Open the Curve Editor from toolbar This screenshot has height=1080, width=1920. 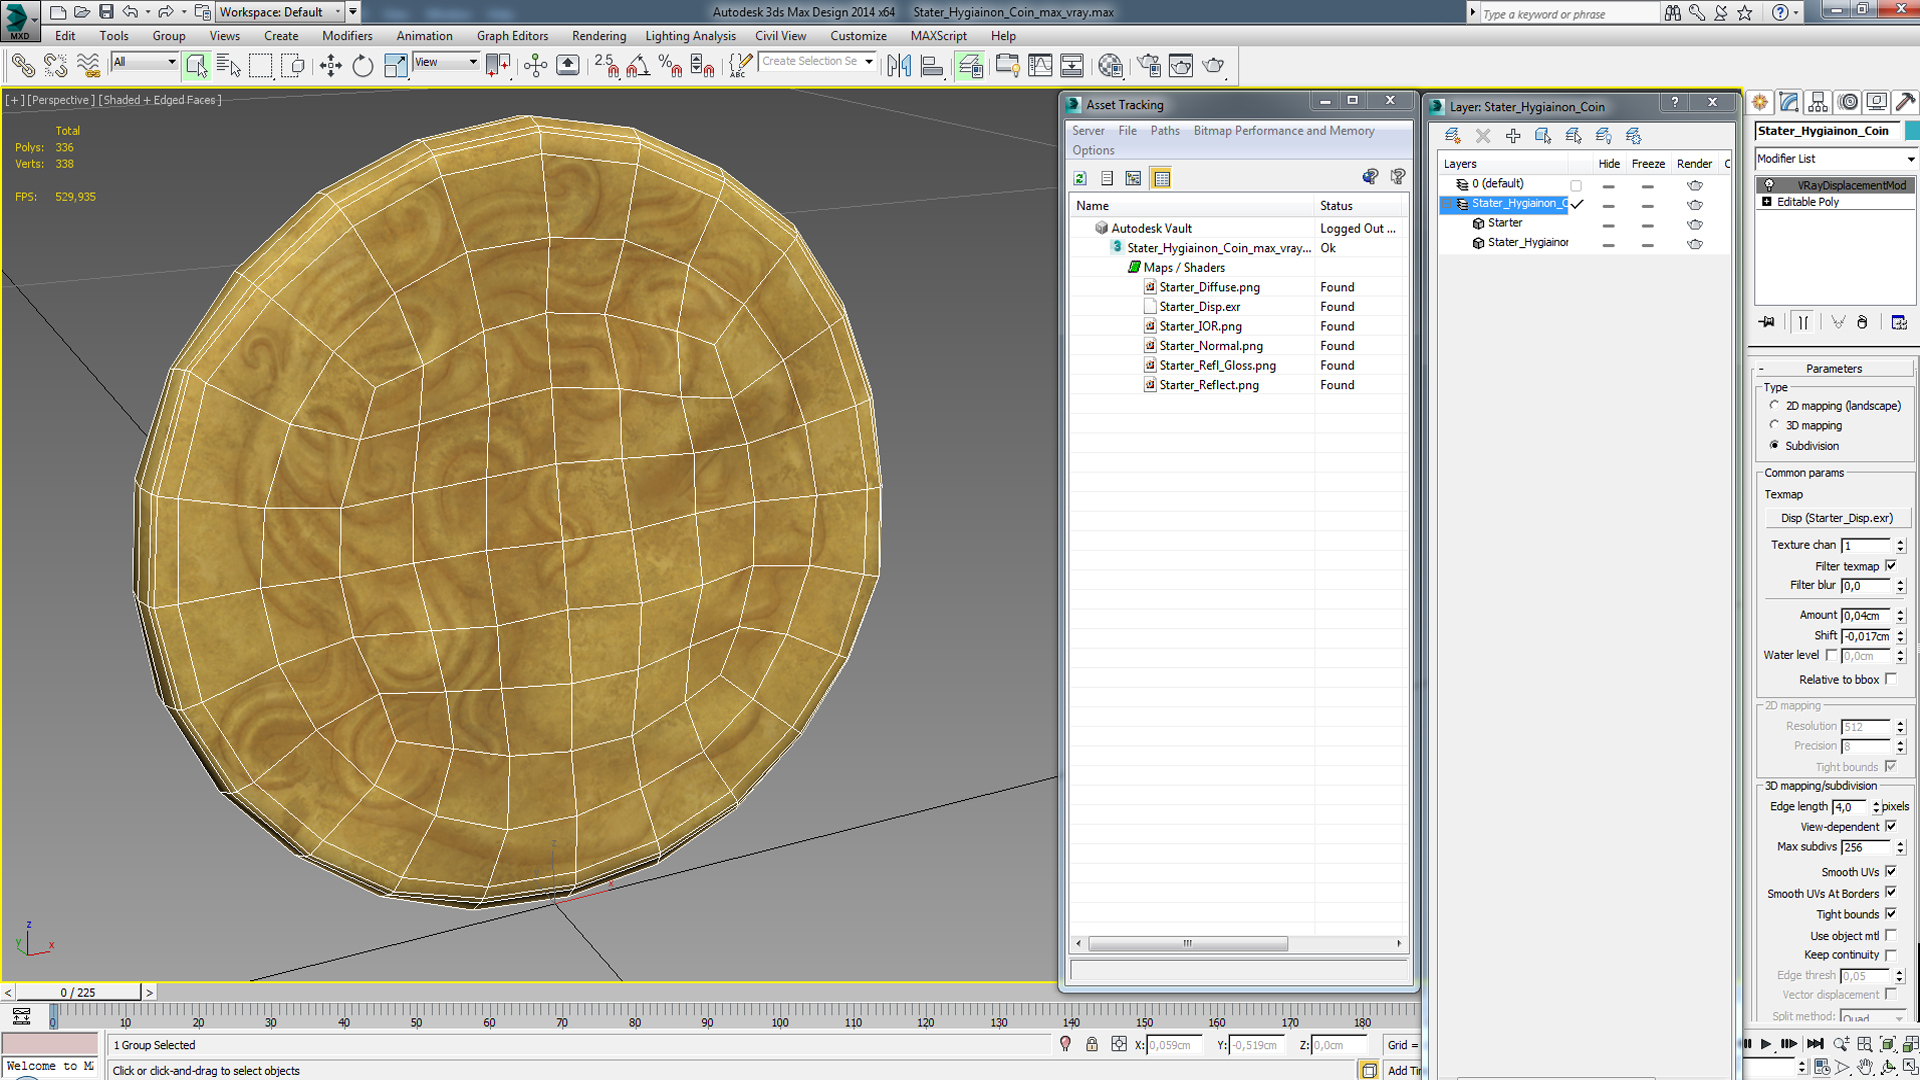point(1040,66)
